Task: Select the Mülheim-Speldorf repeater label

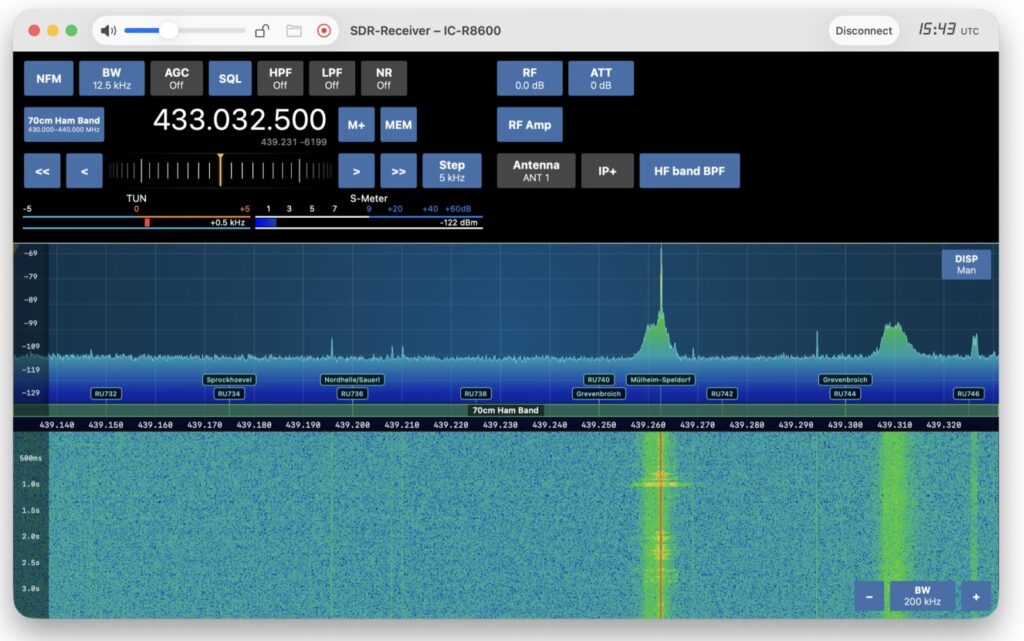Action: 660,379
